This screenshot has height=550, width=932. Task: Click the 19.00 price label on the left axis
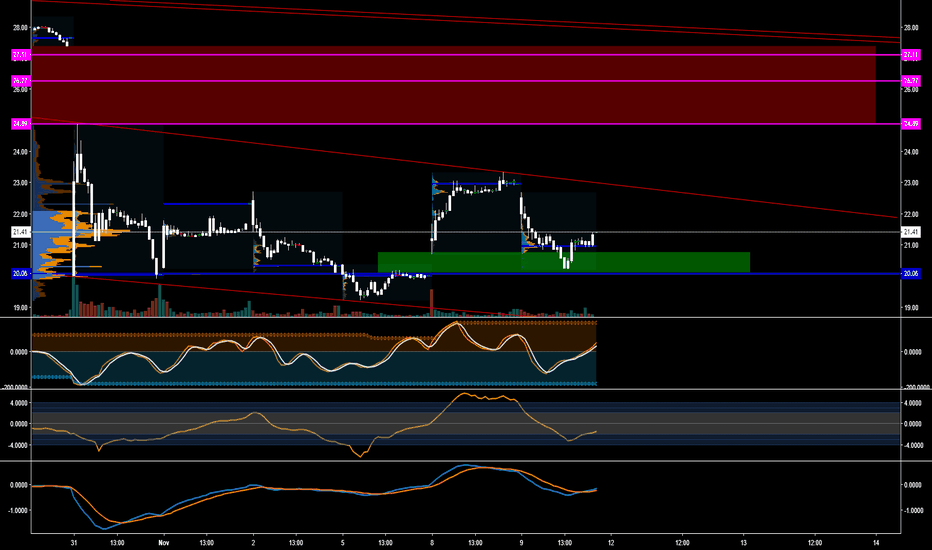click(x=20, y=307)
